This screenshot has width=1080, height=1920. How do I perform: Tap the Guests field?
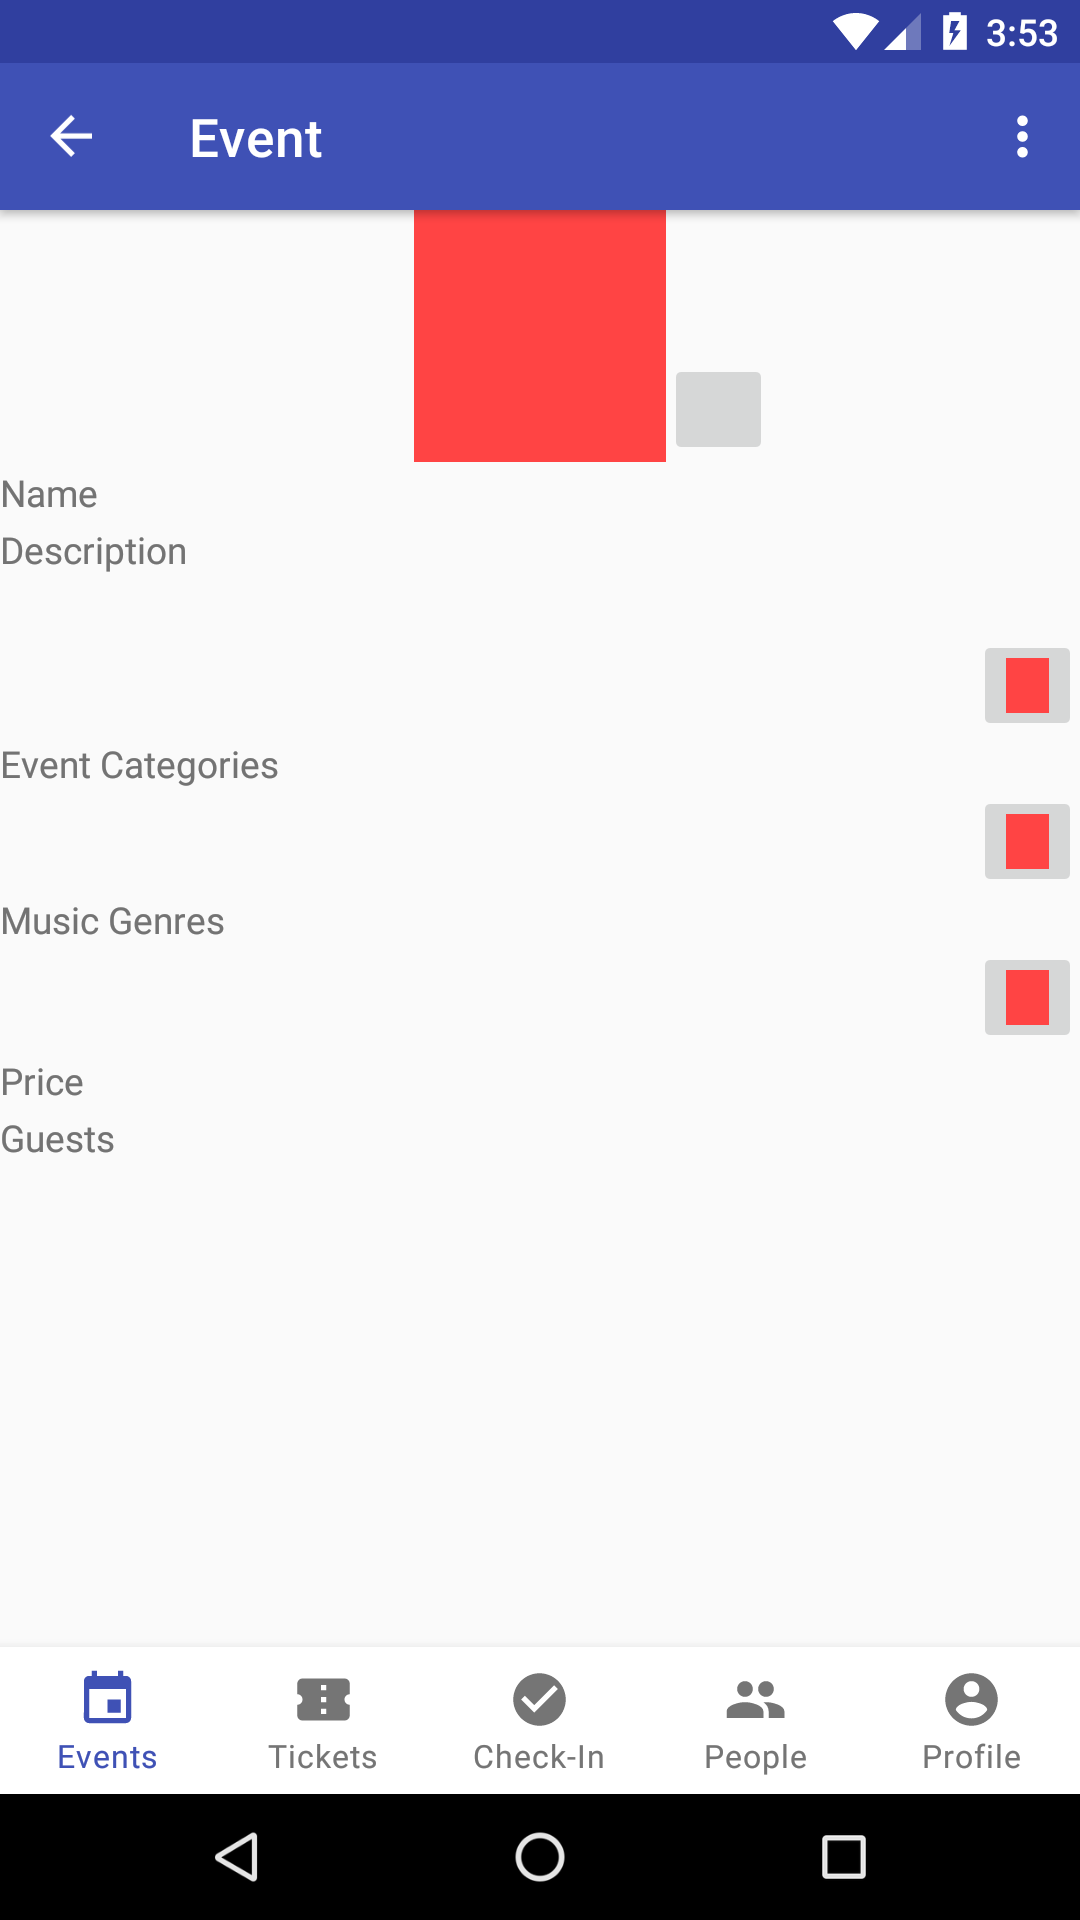click(58, 1140)
